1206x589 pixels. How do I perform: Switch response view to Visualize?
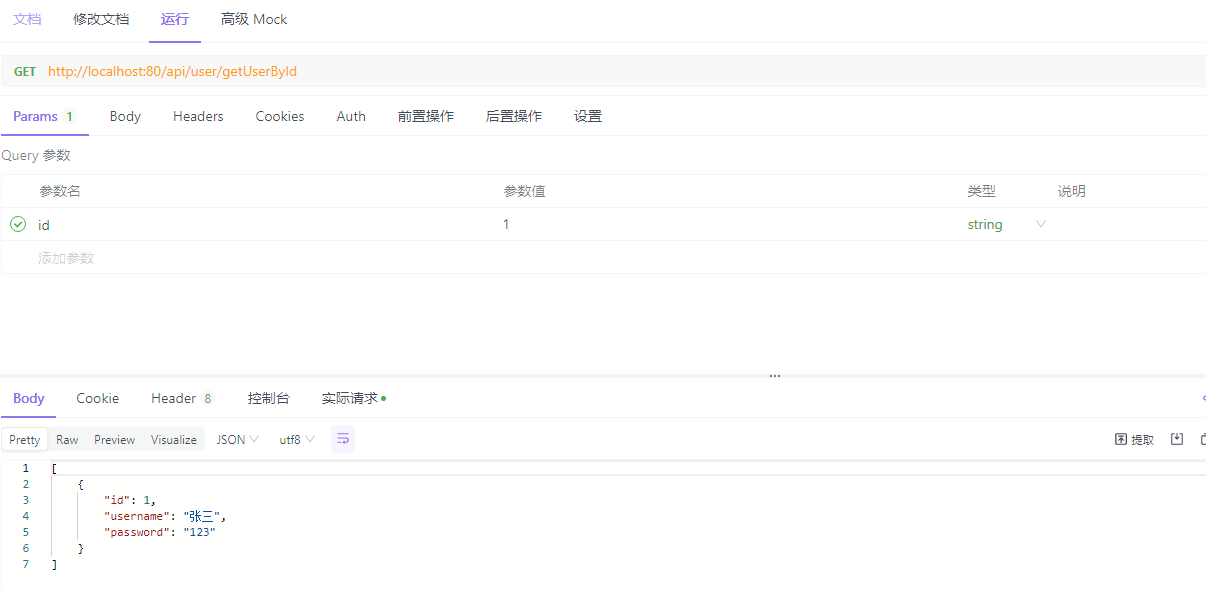click(x=174, y=439)
